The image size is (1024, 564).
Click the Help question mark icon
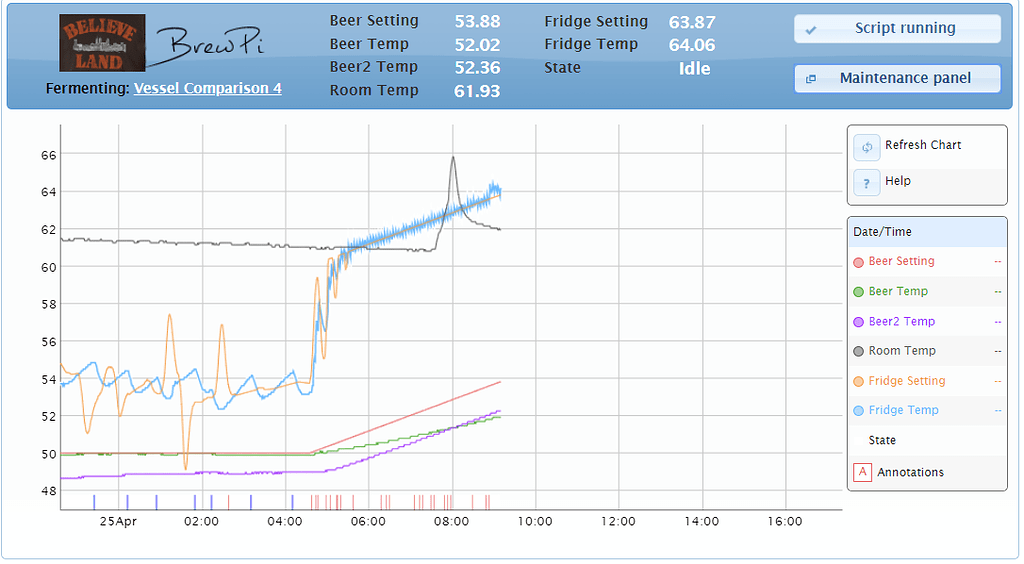click(866, 182)
